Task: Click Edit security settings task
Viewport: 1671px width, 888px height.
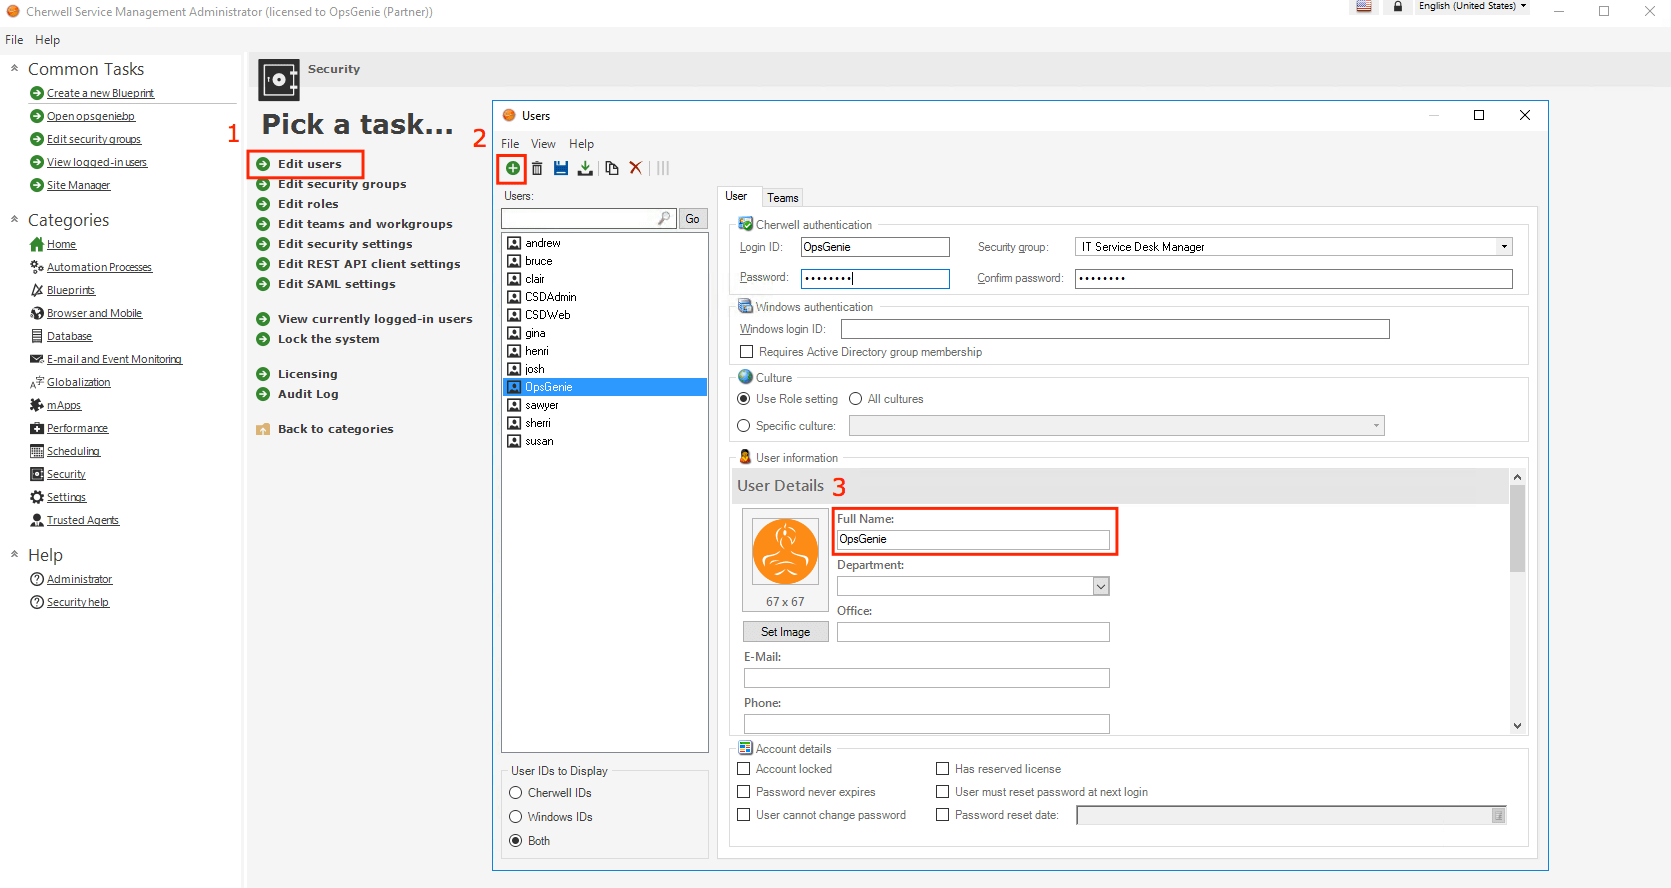Action: click(345, 244)
